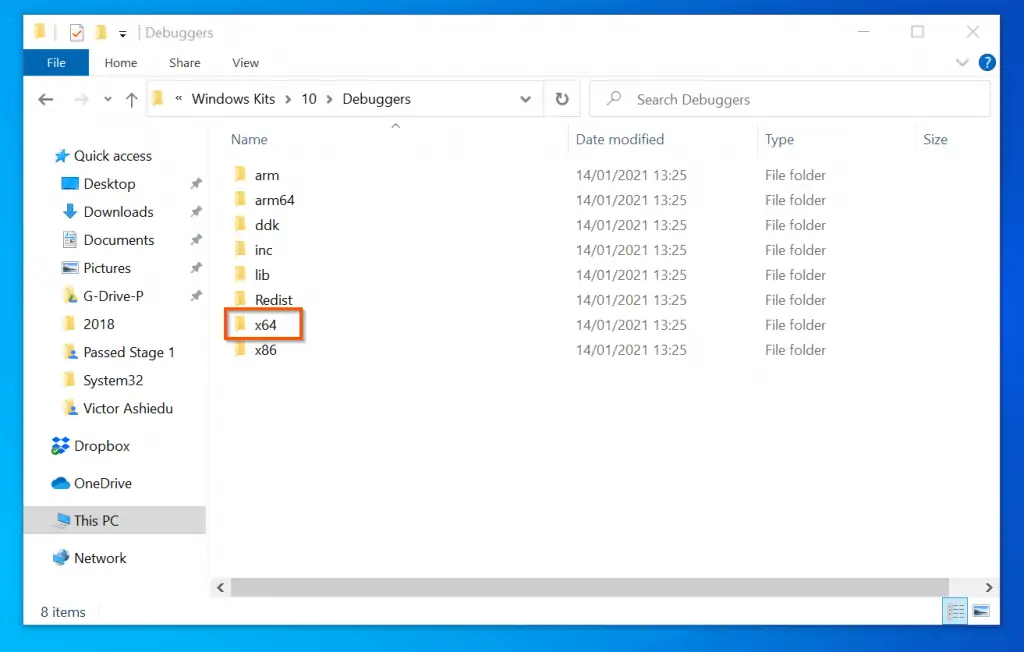Expand the ribbon with chevron
Image resolution: width=1024 pixels, height=652 pixels.
(x=962, y=62)
